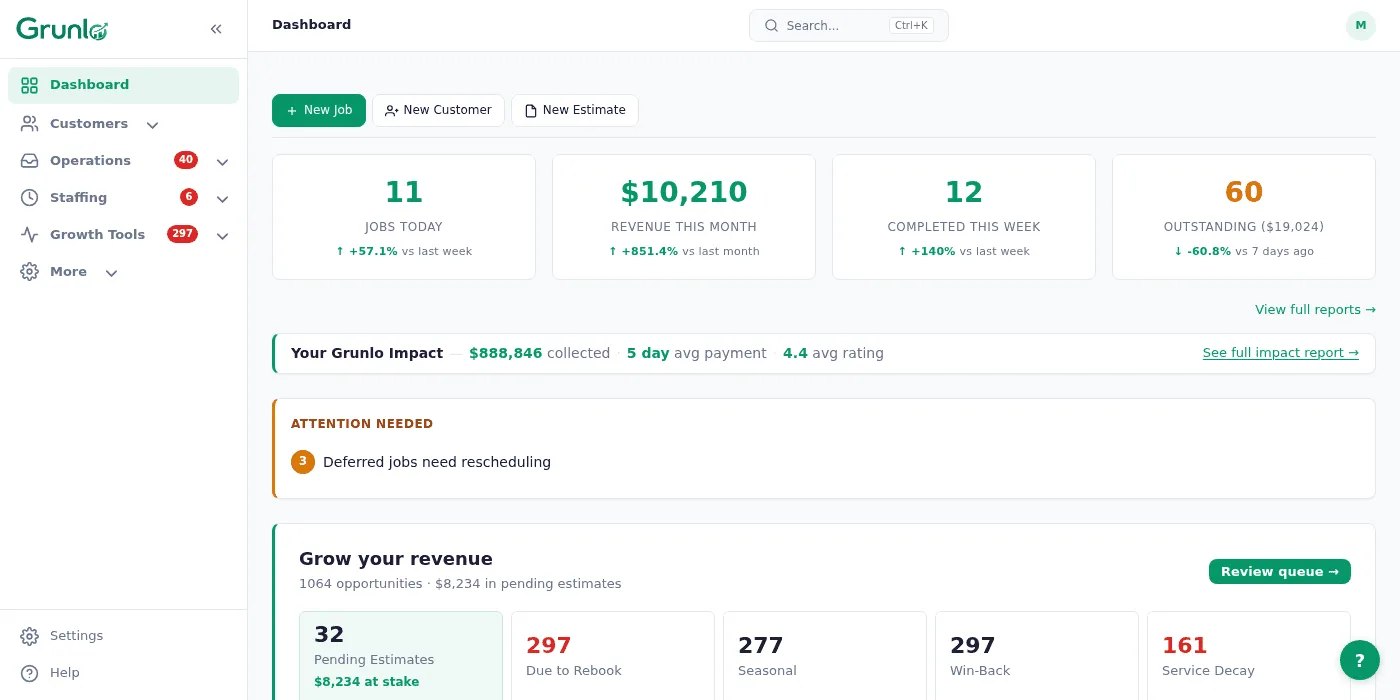
Task: Expand the Growth Tools menu chevron
Action: tap(222, 236)
